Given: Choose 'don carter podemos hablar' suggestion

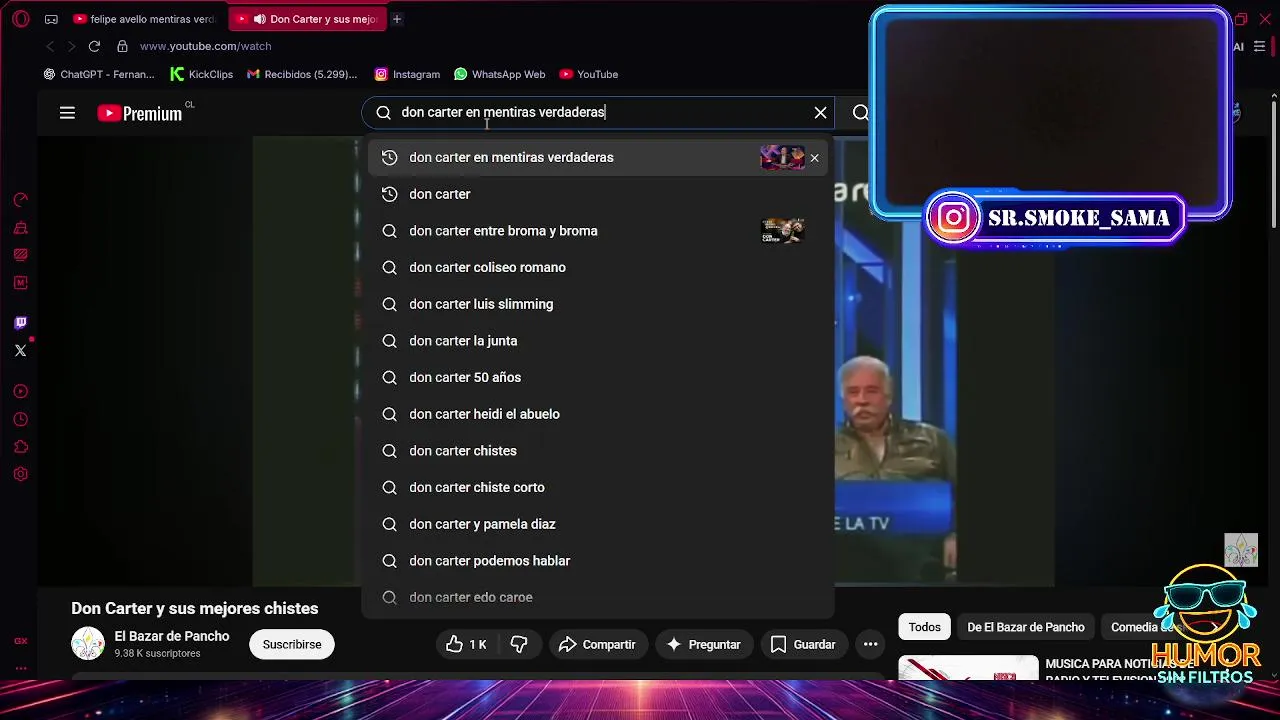Looking at the screenshot, I should [x=598, y=561].
